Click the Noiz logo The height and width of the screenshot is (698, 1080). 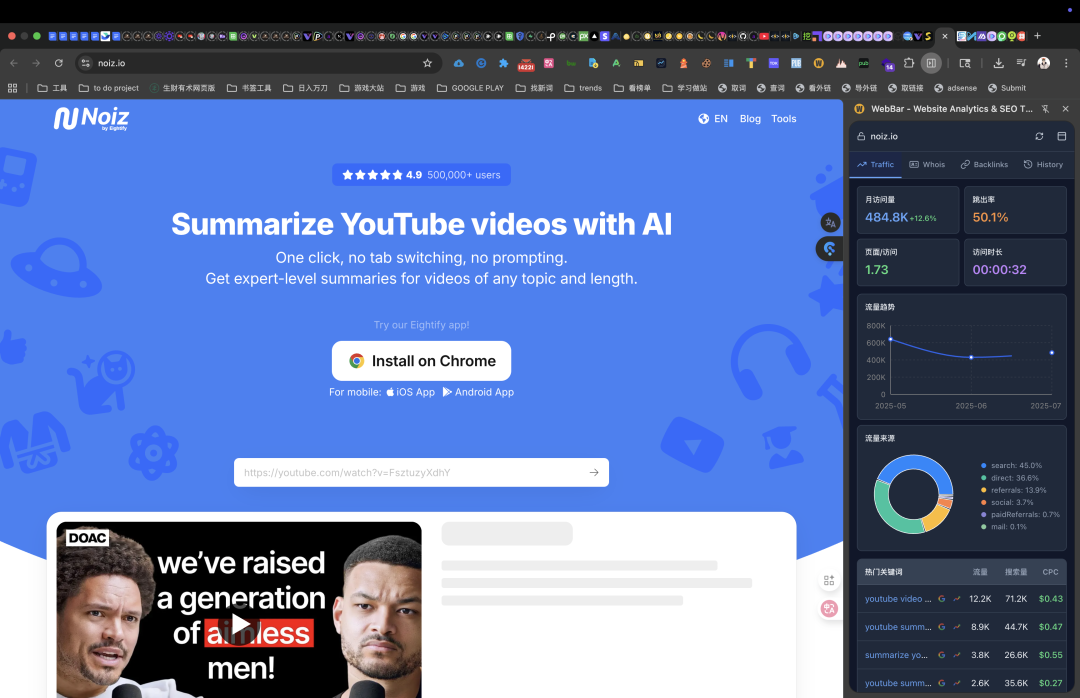[92, 119]
